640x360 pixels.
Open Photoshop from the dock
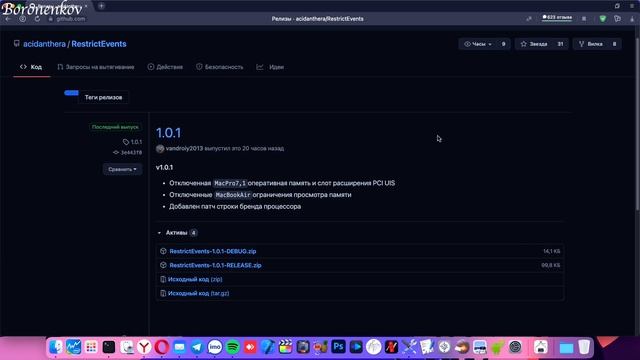point(338,347)
